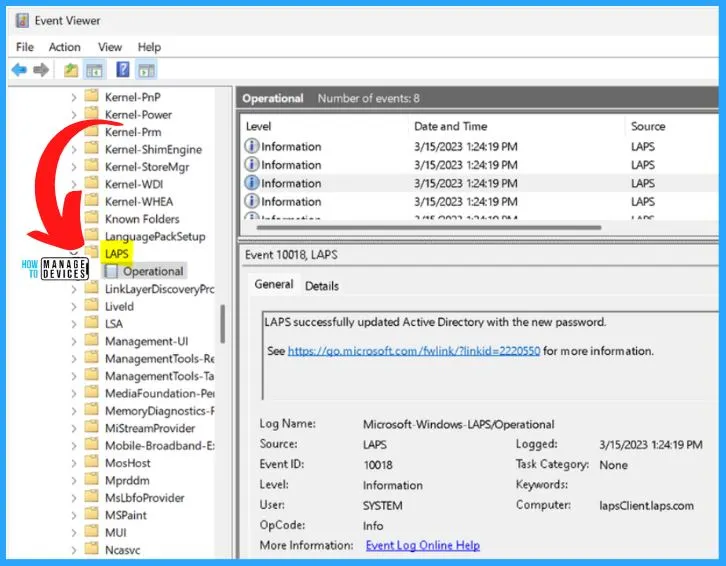
Task: Sort events by Date and Time column
Action: pos(450,126)
